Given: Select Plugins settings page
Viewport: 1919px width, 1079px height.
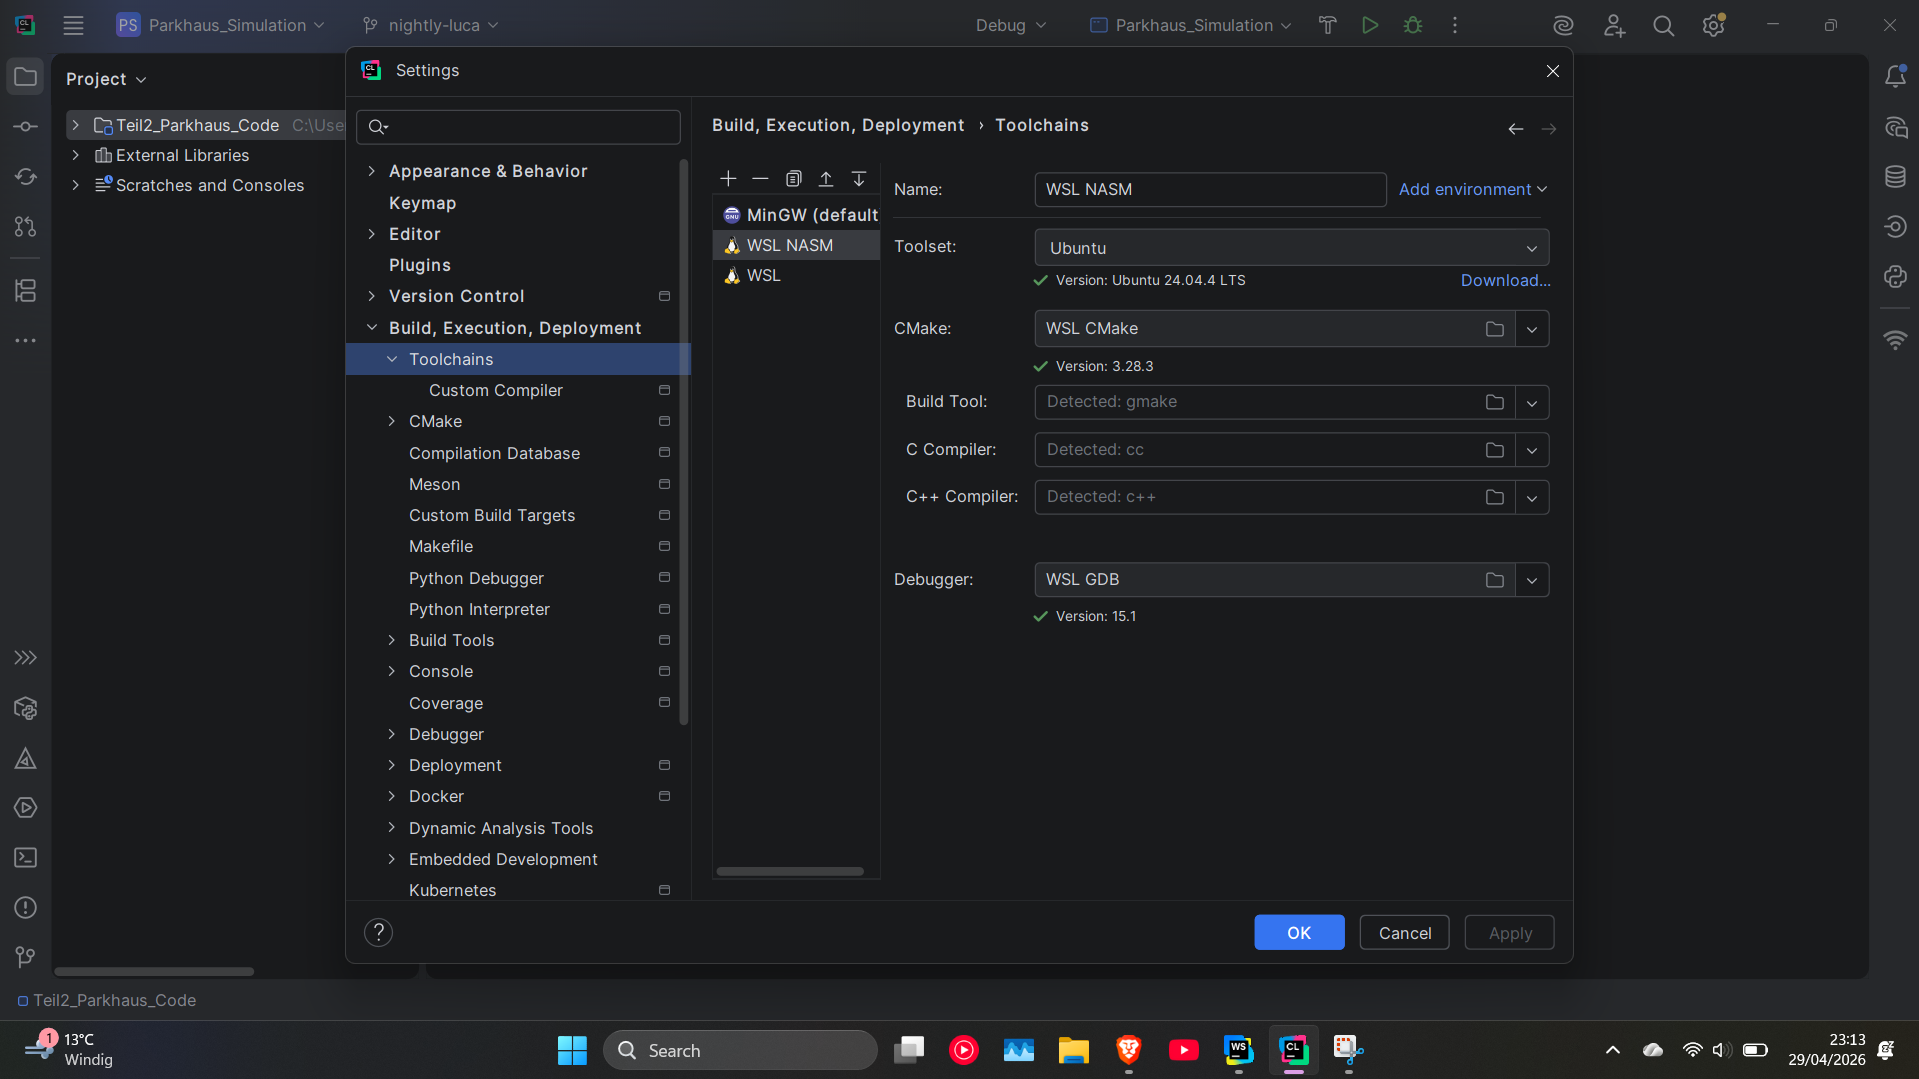Looking at the screenshot, I should (419, 265).
